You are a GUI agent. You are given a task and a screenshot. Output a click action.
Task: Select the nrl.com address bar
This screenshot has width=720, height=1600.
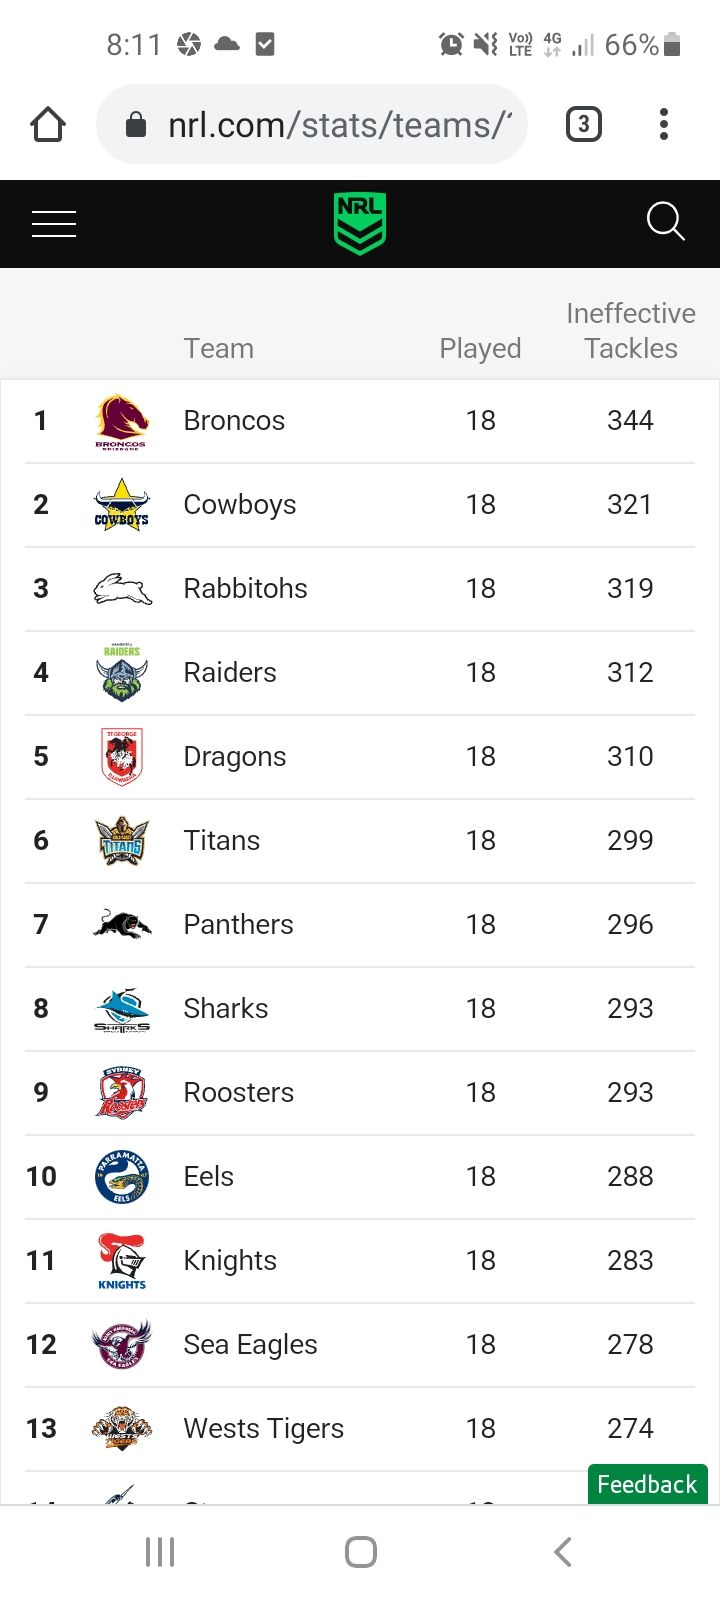312,124
